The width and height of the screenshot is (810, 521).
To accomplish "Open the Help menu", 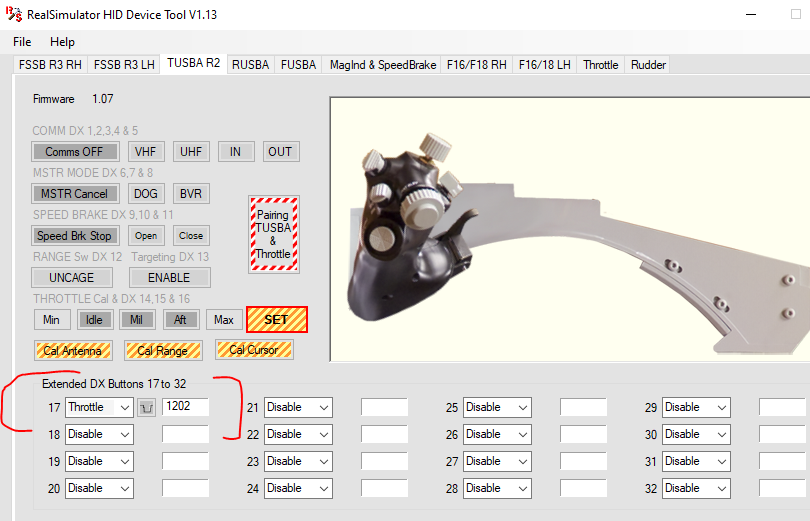I will (x=63, y=42).
